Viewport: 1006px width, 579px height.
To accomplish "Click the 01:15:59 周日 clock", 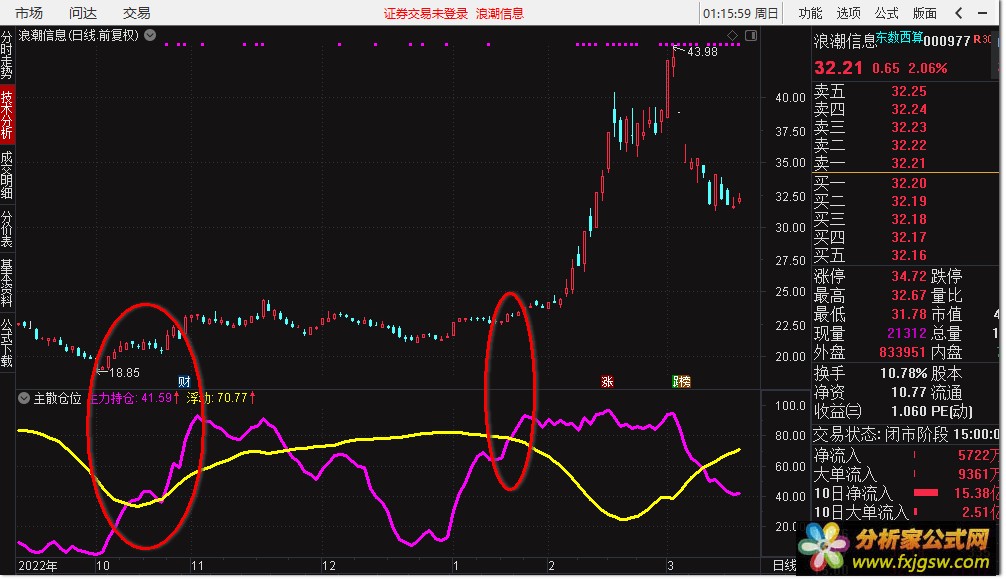I will coord(740,13).
